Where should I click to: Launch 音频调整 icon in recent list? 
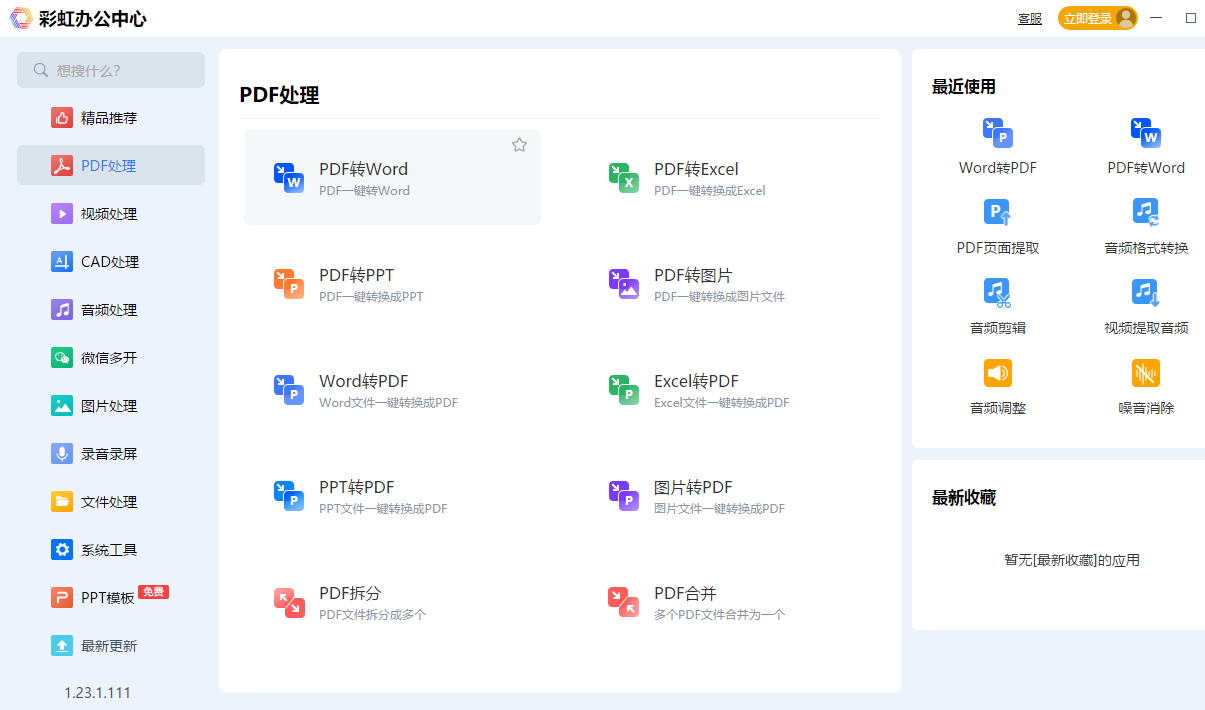pyautogui.click(x=998, y=373)
